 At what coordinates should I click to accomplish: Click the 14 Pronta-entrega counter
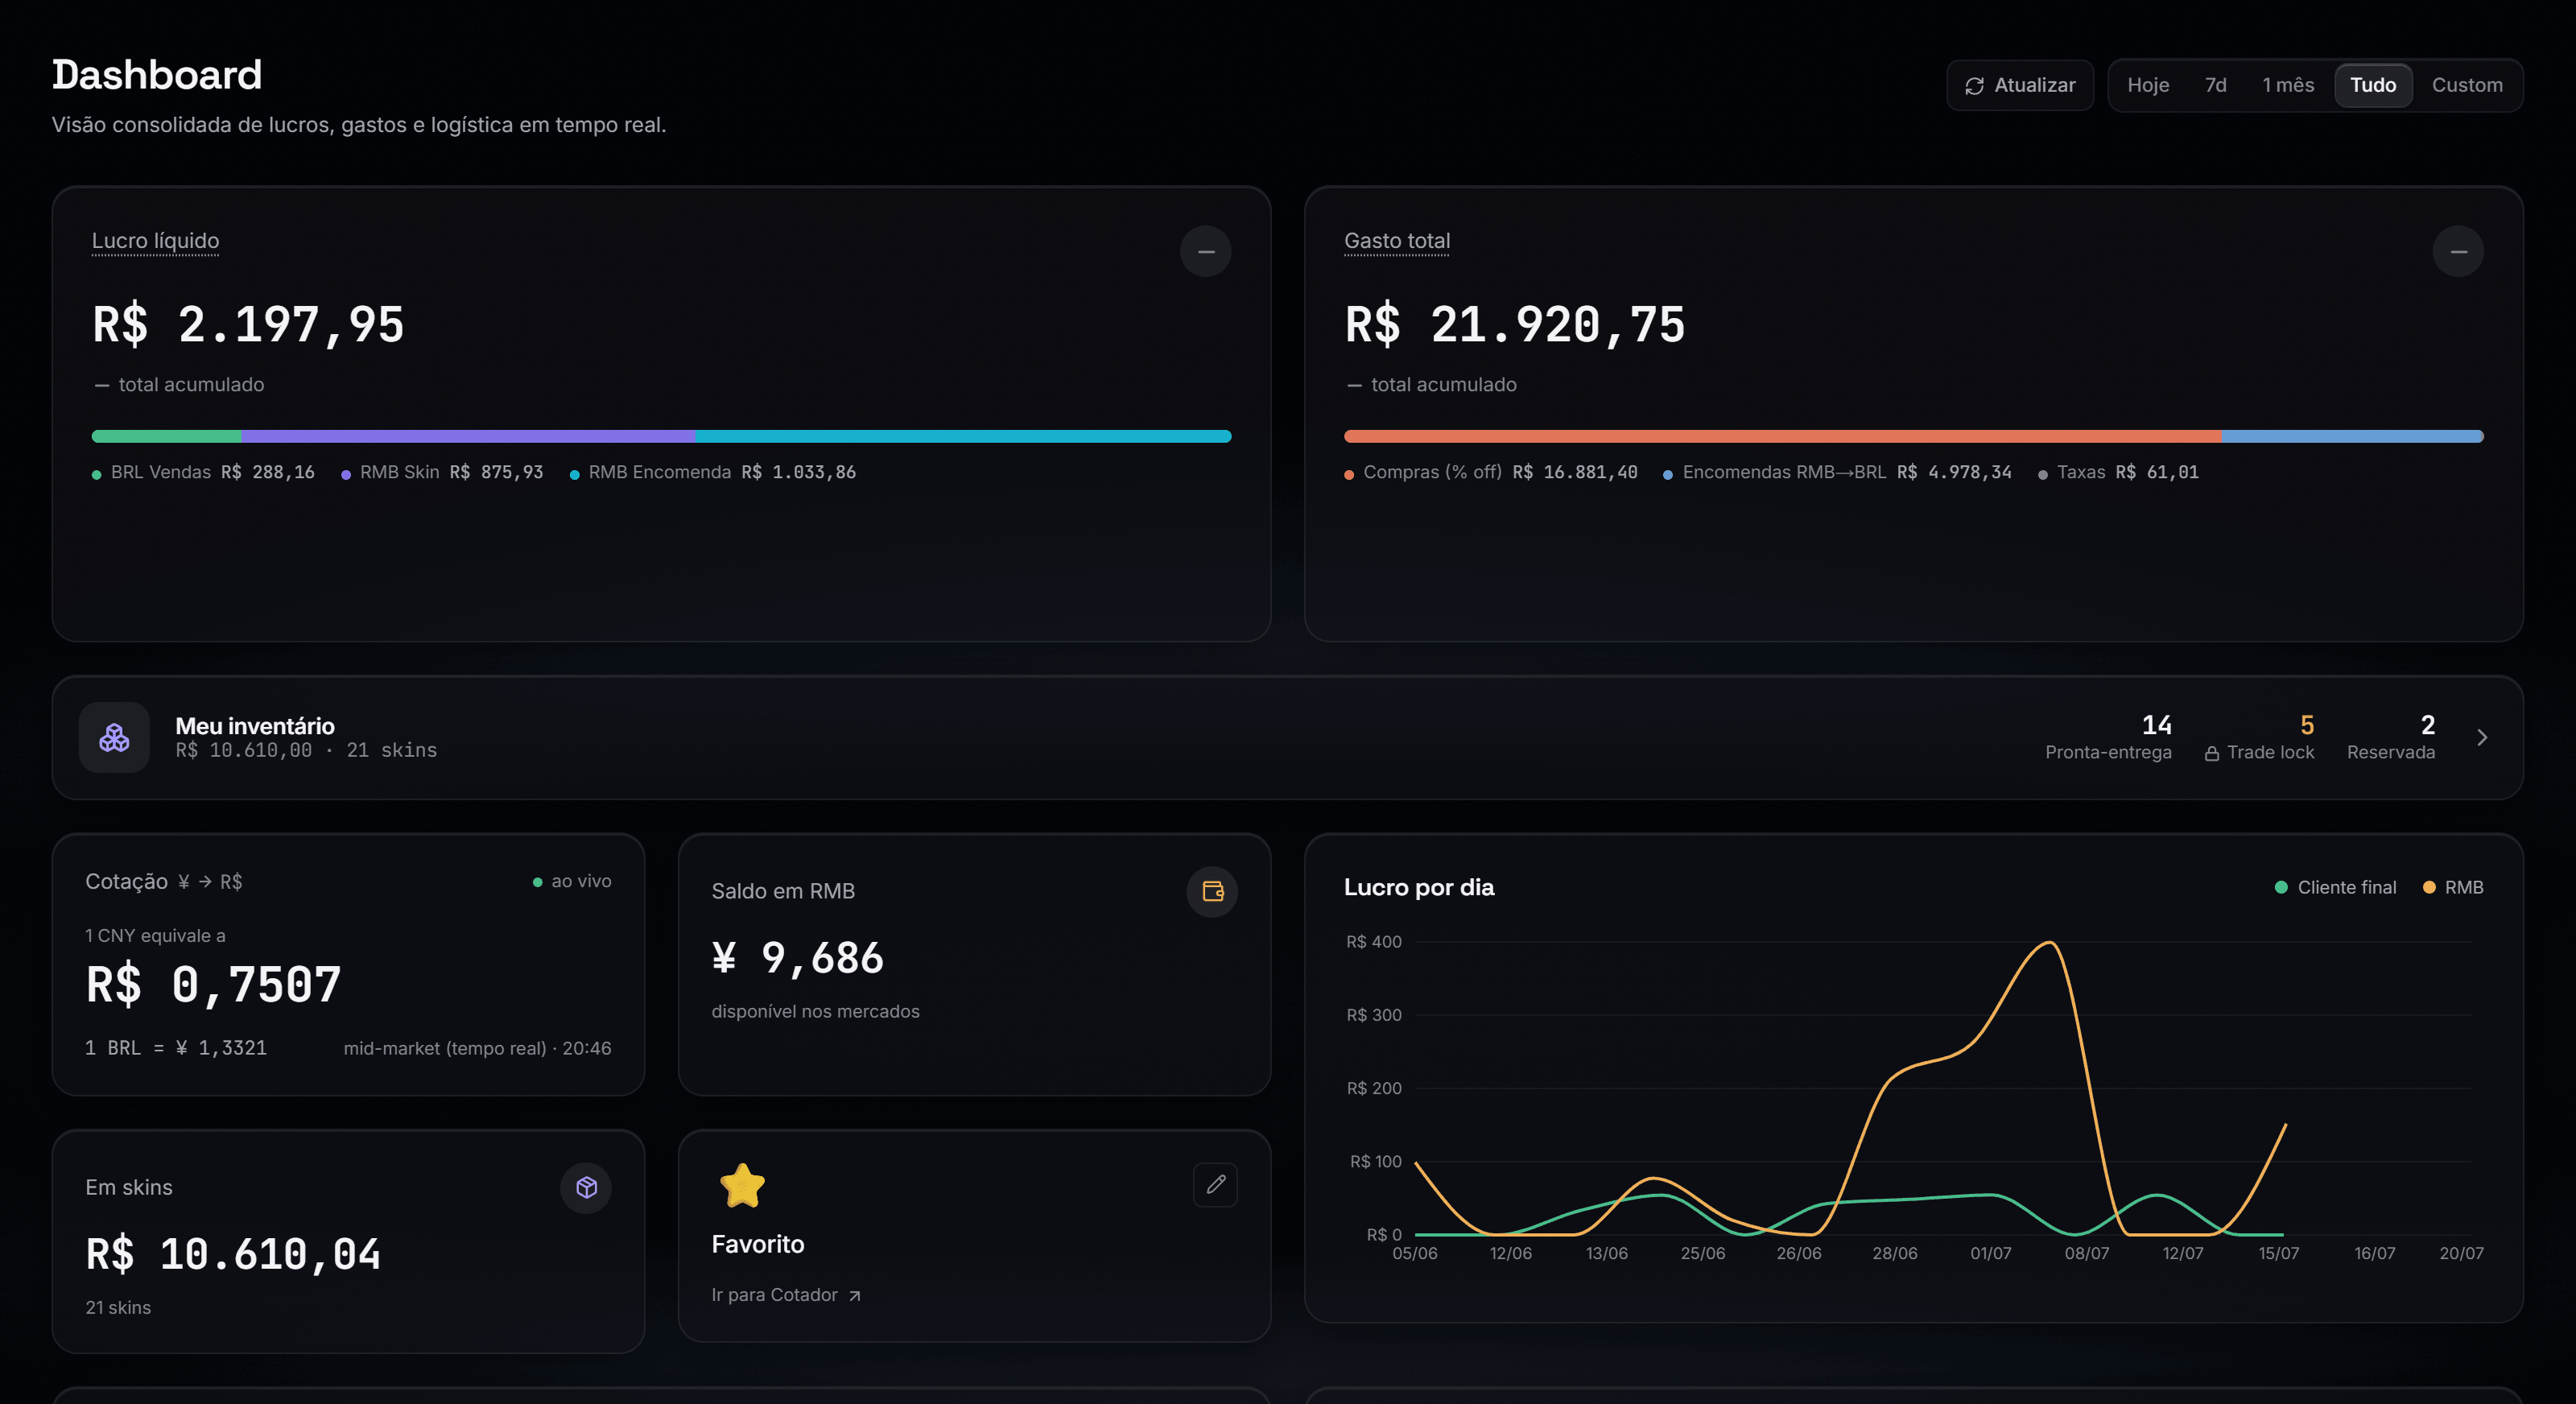(2108, 738)
